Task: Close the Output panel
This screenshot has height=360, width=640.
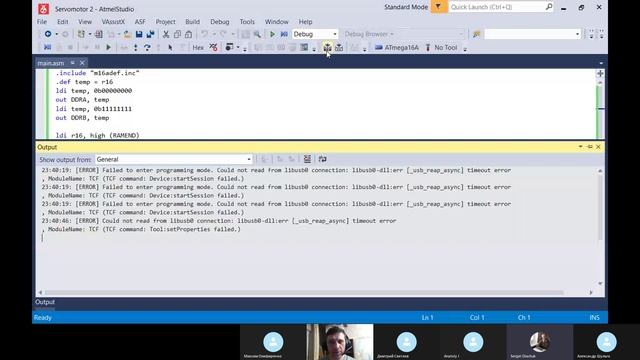Action: 598,147
